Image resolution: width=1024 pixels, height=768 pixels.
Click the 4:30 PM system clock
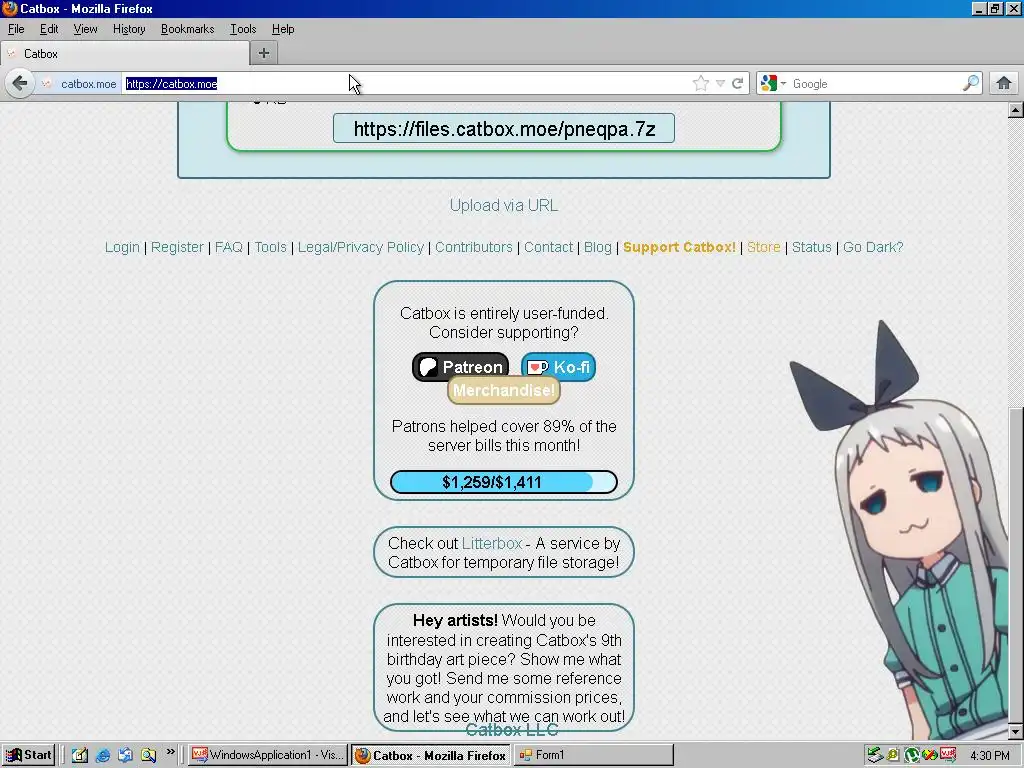(989, 756)
